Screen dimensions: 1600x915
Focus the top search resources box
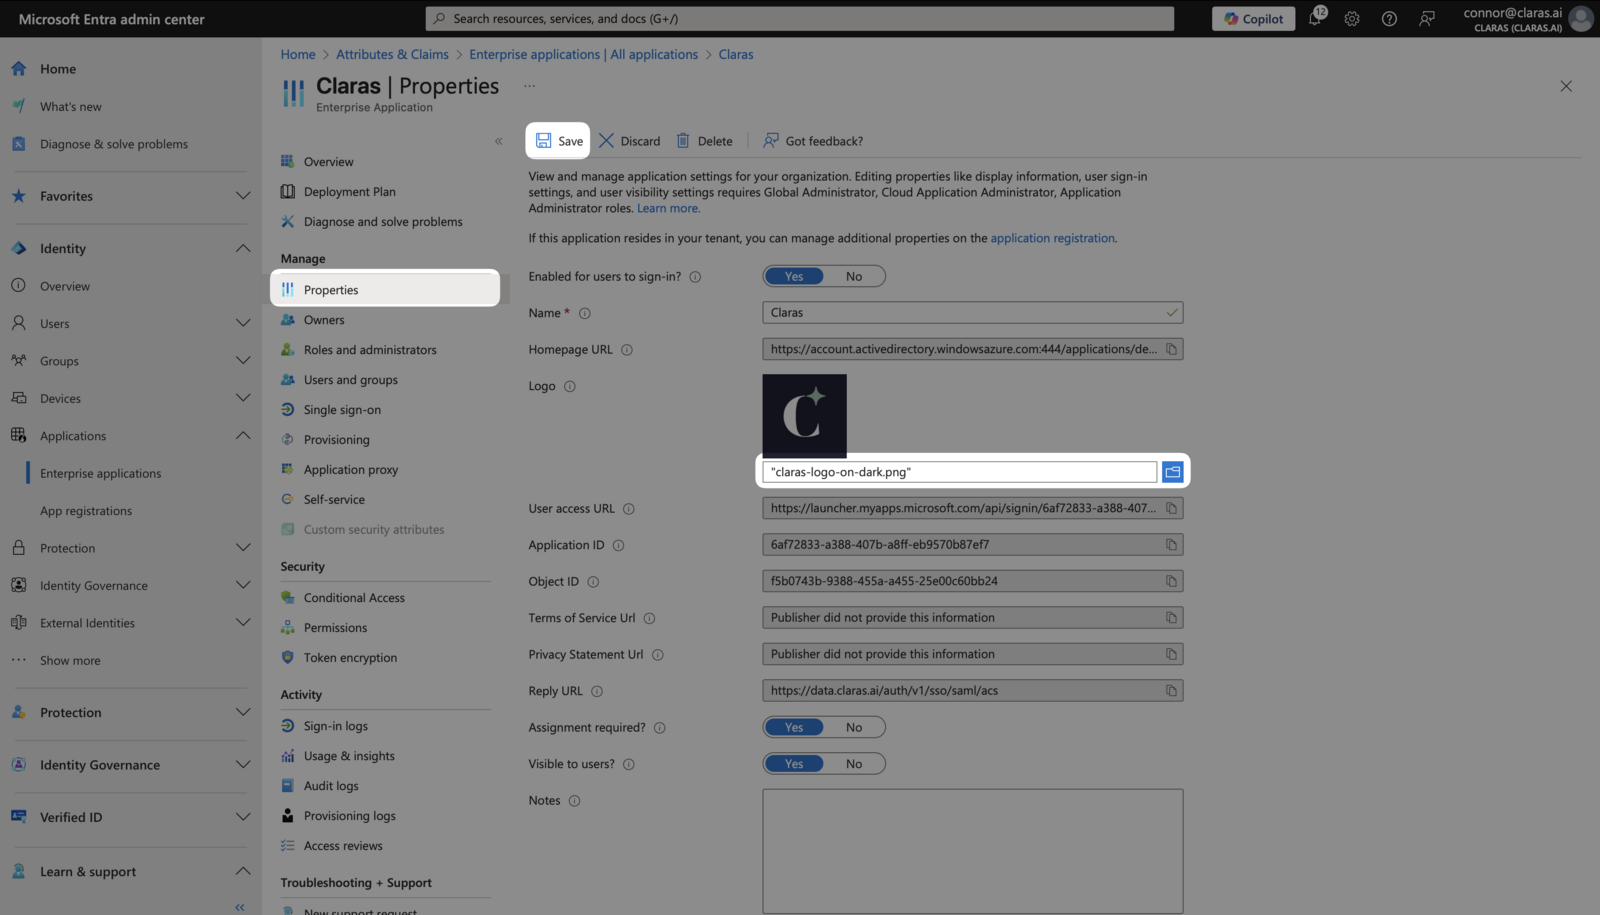click(800, 19)
